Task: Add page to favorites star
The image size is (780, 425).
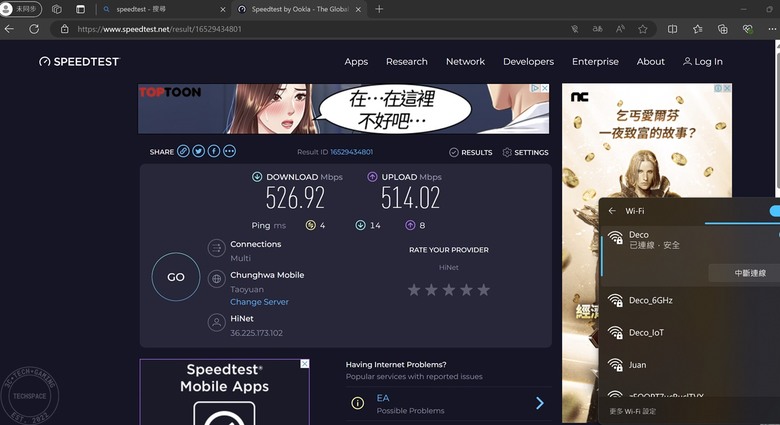Action: point(643,29)
